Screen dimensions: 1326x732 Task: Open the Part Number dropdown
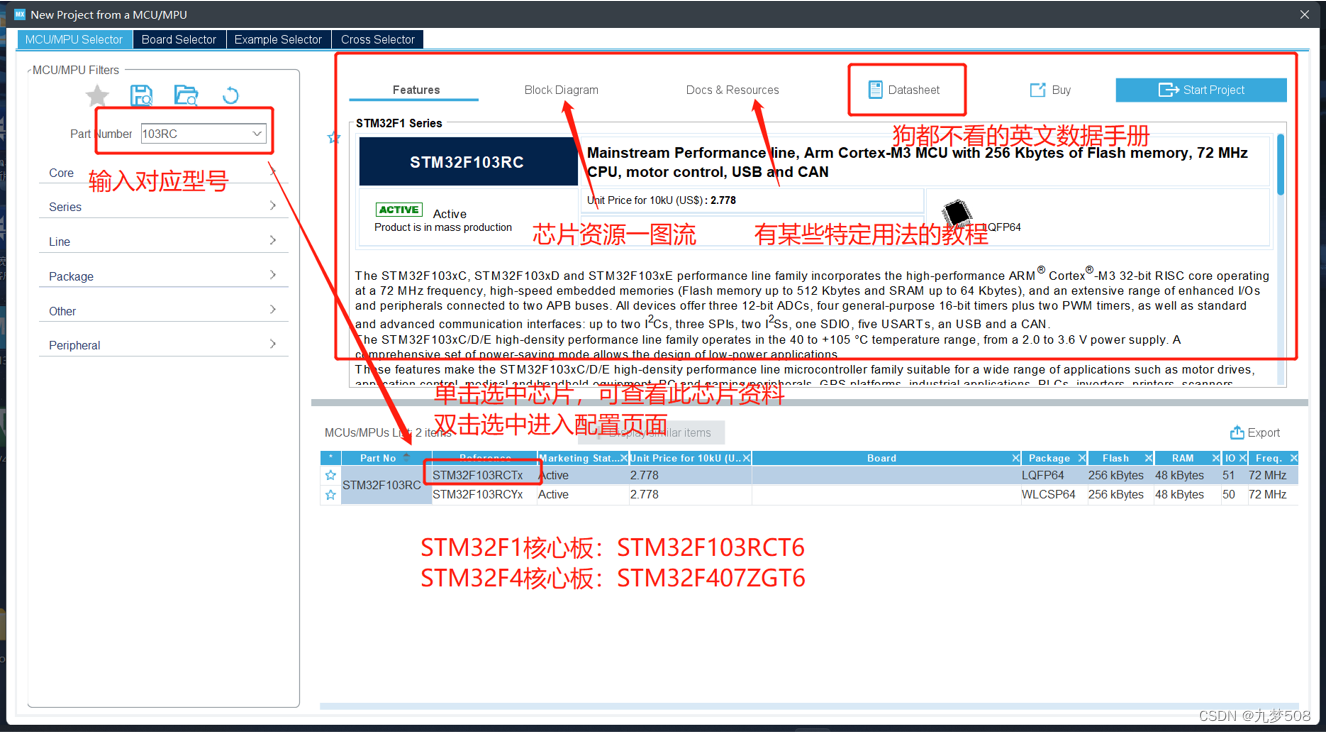click(257, 134)
